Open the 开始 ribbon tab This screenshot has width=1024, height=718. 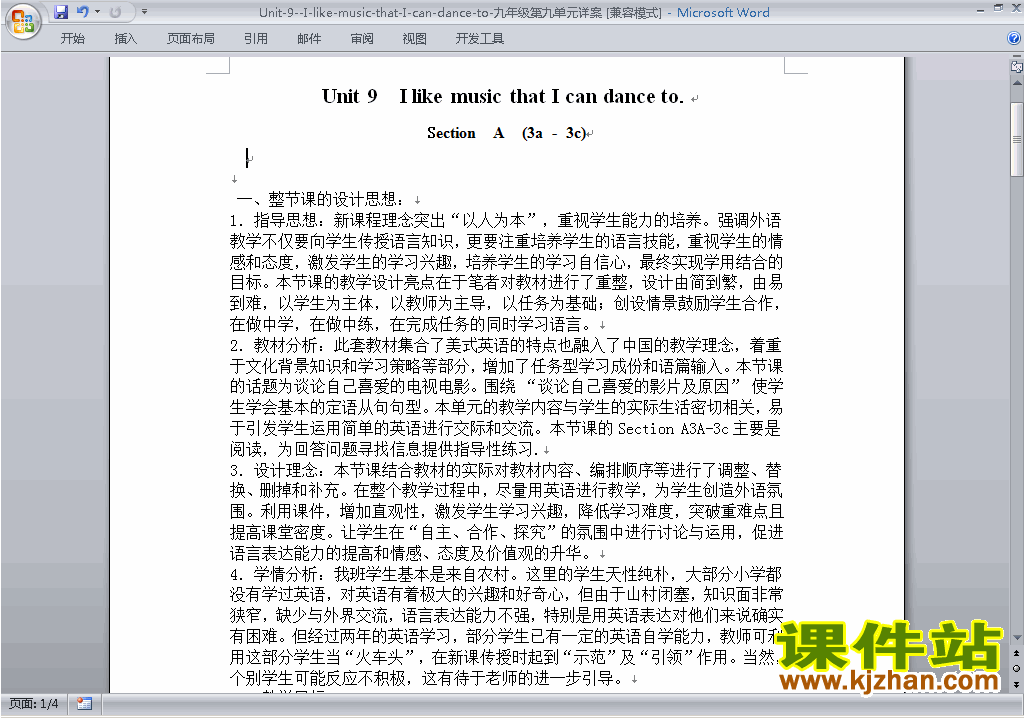click(x=72, y=39)
